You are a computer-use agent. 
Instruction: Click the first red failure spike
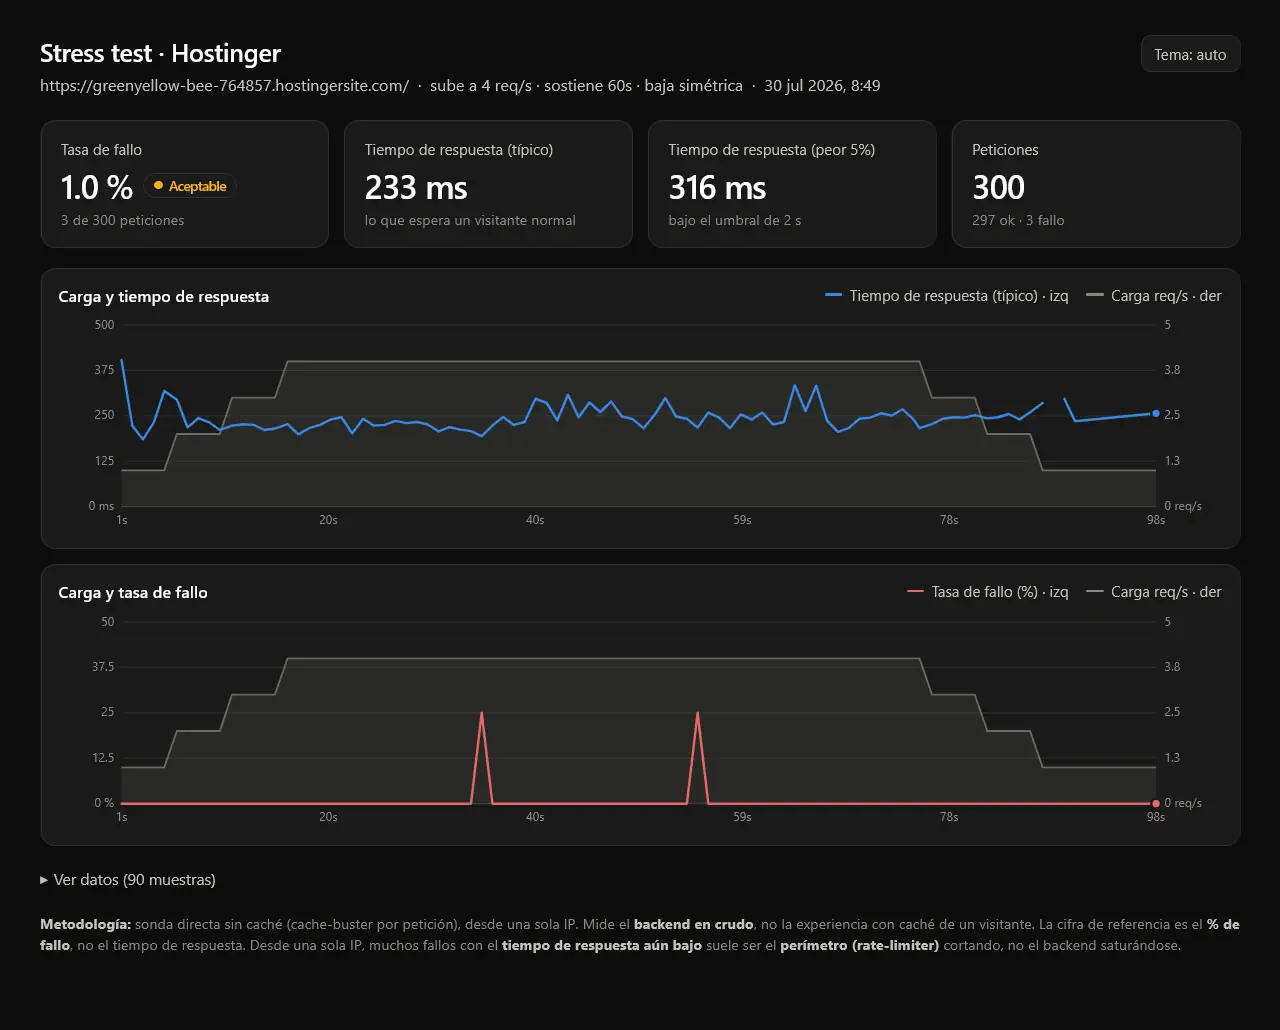coord(482,758)
